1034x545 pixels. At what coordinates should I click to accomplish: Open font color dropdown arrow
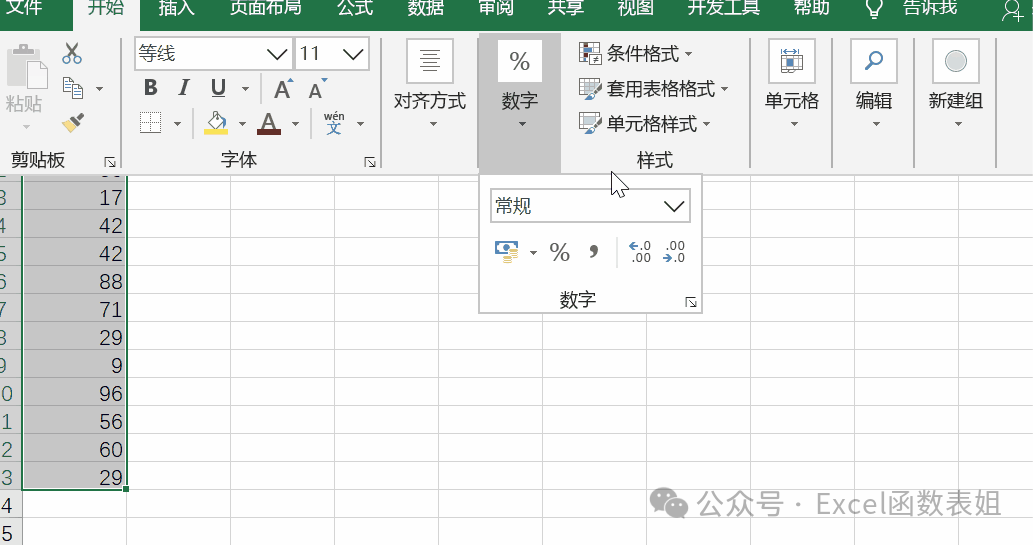[295, 123]
